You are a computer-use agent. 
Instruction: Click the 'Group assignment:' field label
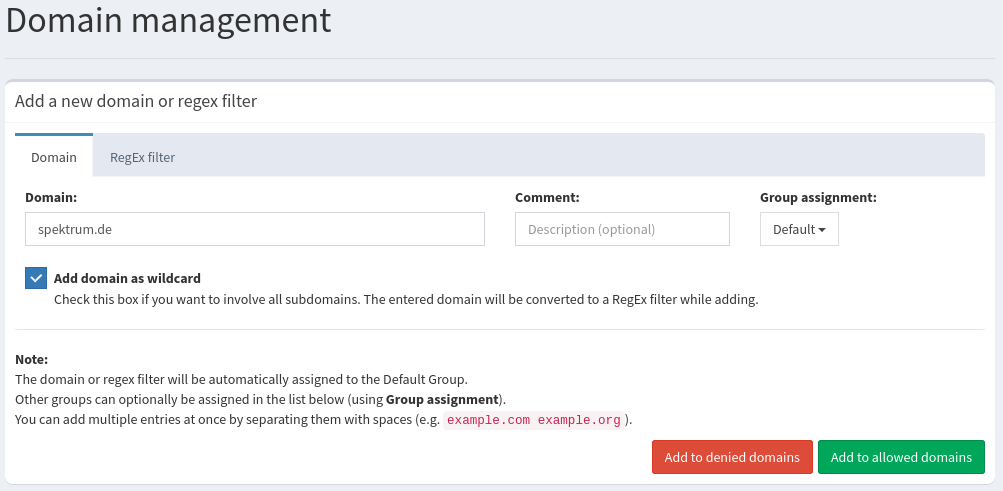point(818,198)
